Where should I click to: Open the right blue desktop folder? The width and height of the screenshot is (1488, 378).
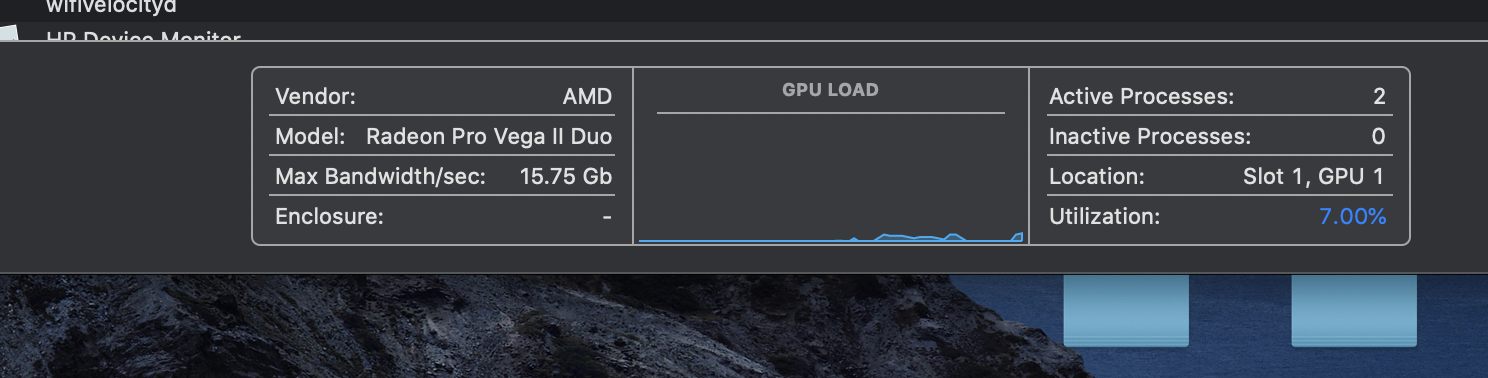point(1354,311)
